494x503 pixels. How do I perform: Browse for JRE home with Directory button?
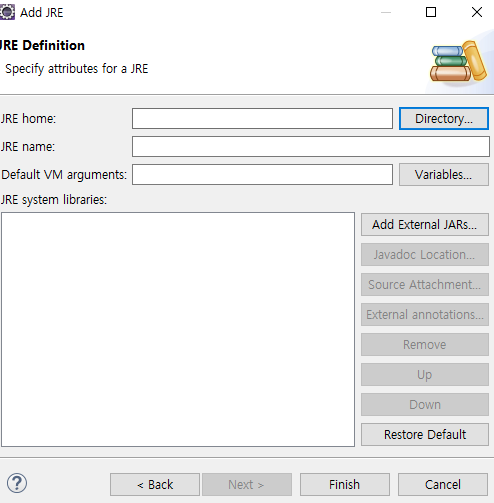pos(444,118)
